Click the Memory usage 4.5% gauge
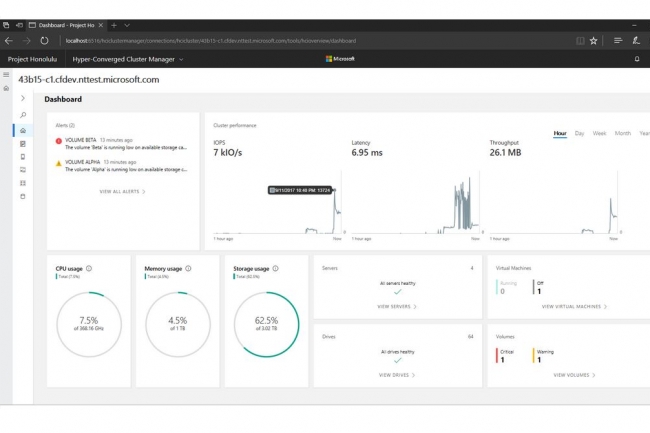Screen dimensions: 650x433 [x=178, y=324]
